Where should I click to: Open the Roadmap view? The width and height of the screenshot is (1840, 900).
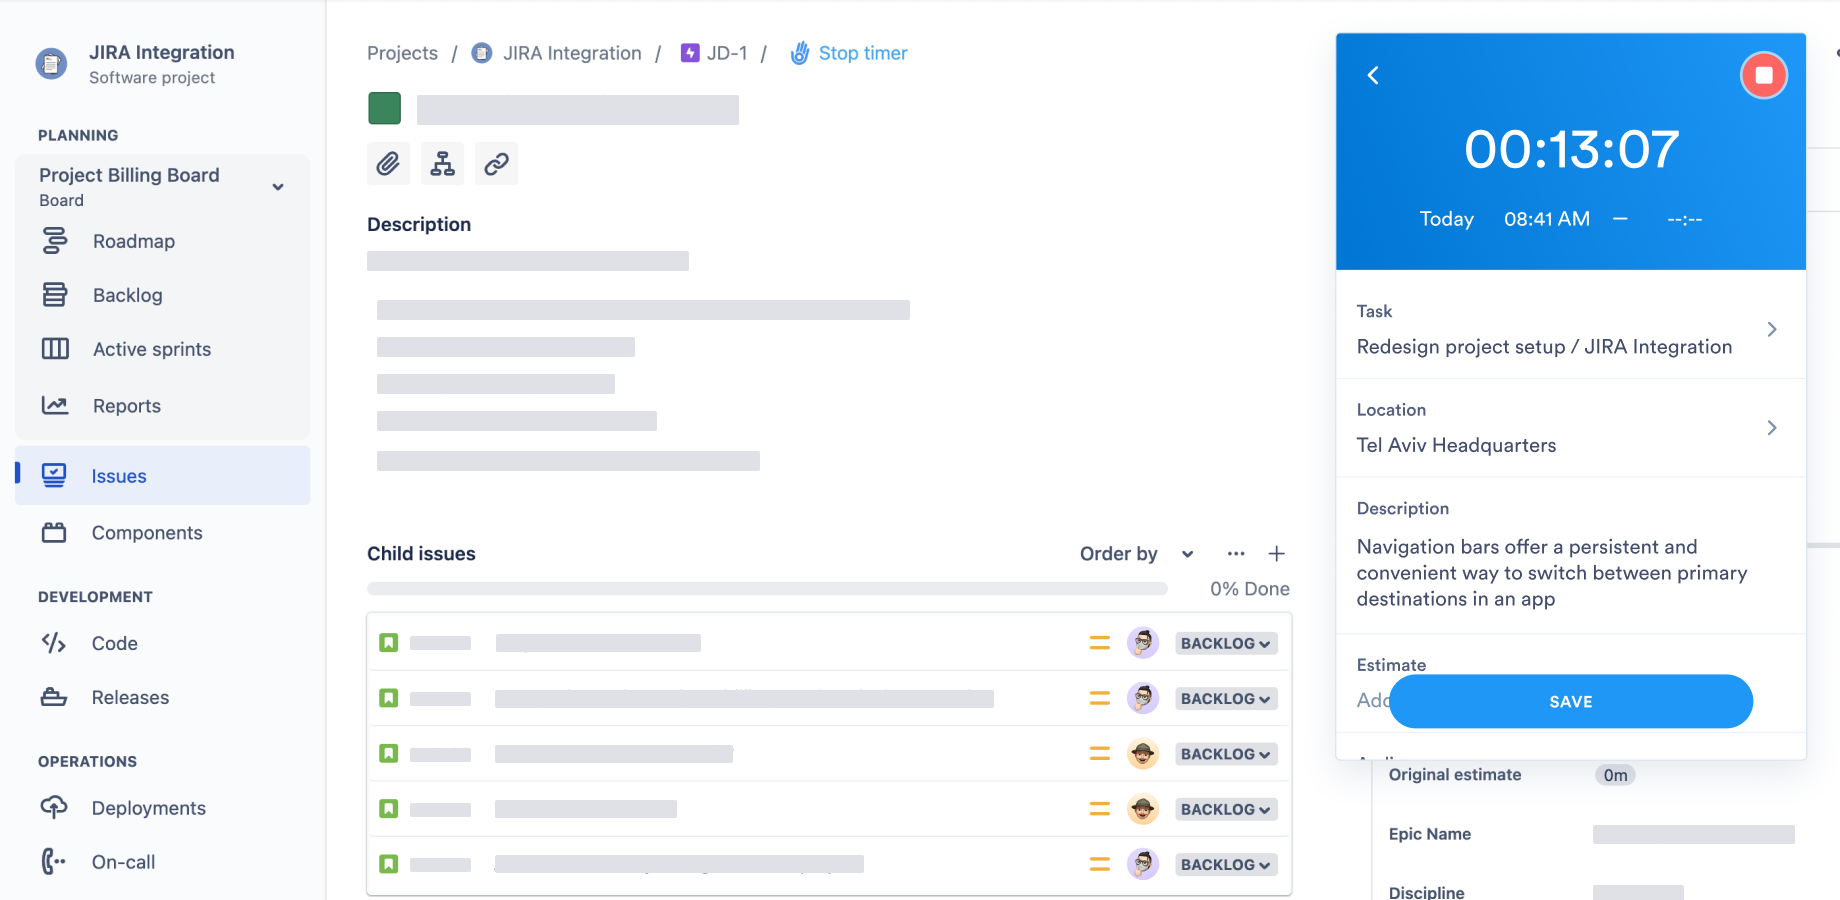pyautogui.click(x=133, y=241)
